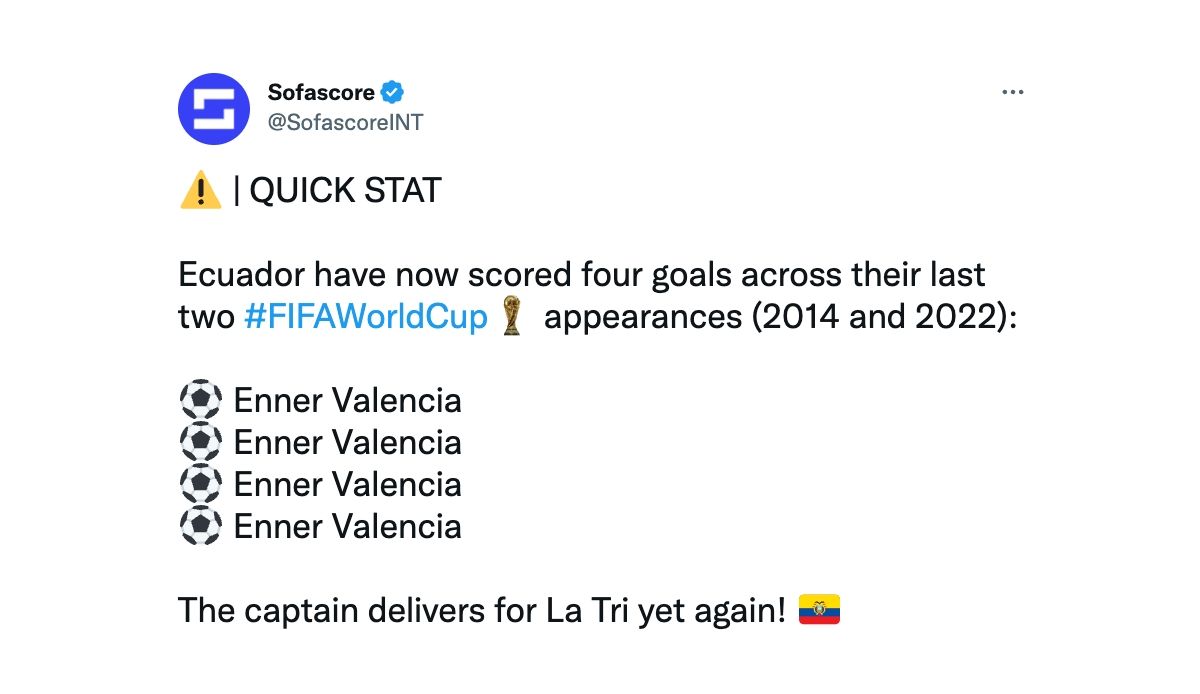Click the QUICK STAT heading text

pos(345,191)
